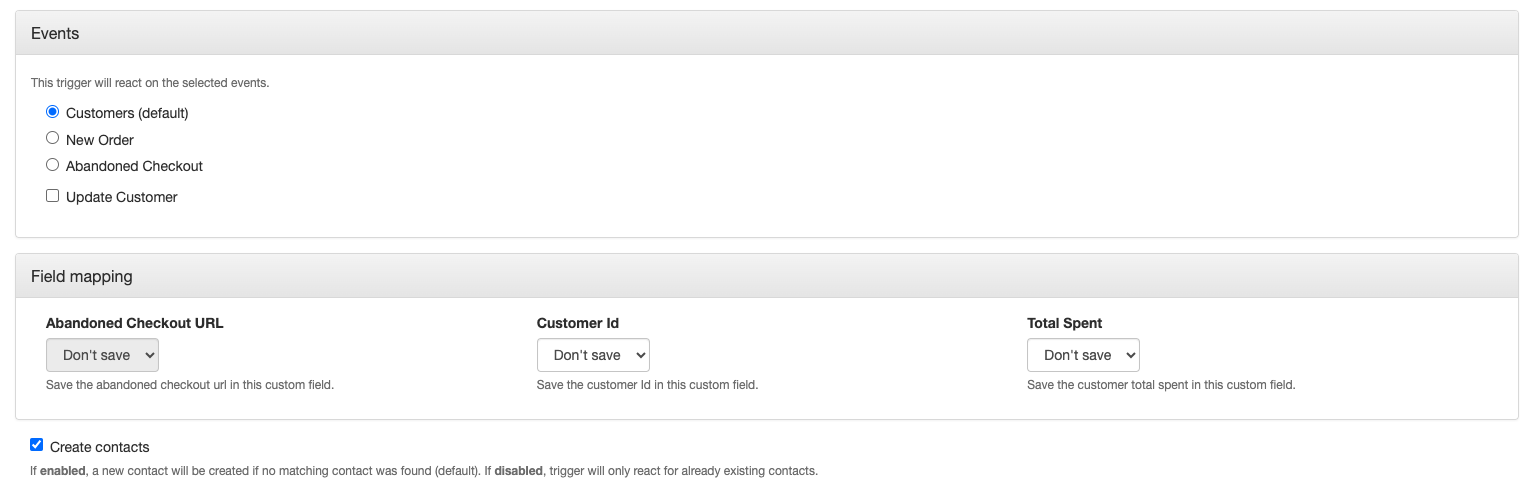This screenshot has width=1533, height=492.
Task: Click the customer total spent help text
Action: pyautogui.click(x=1161, y=385)
